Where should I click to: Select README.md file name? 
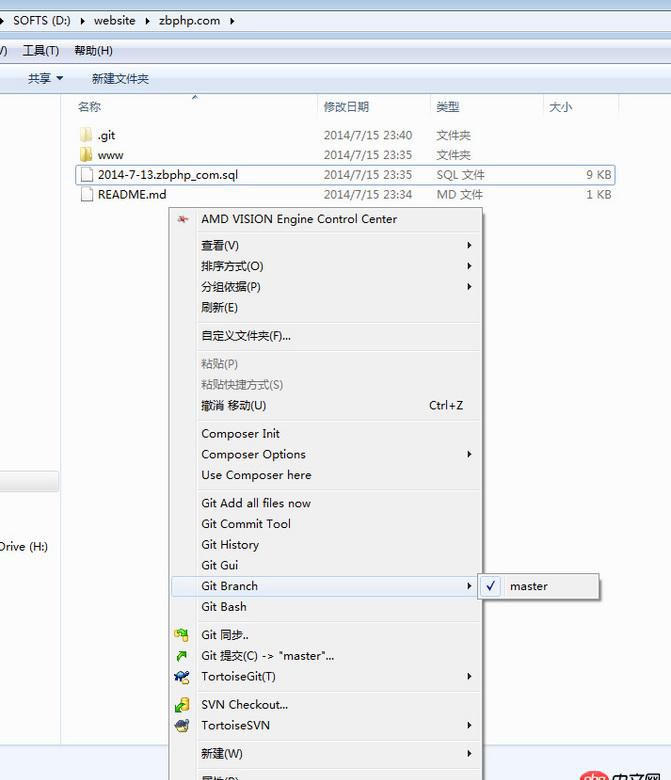tap(132, 195)
